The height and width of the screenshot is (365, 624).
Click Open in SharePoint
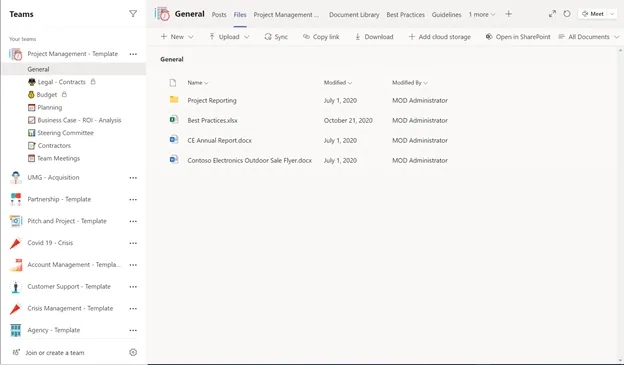point(518,37)
